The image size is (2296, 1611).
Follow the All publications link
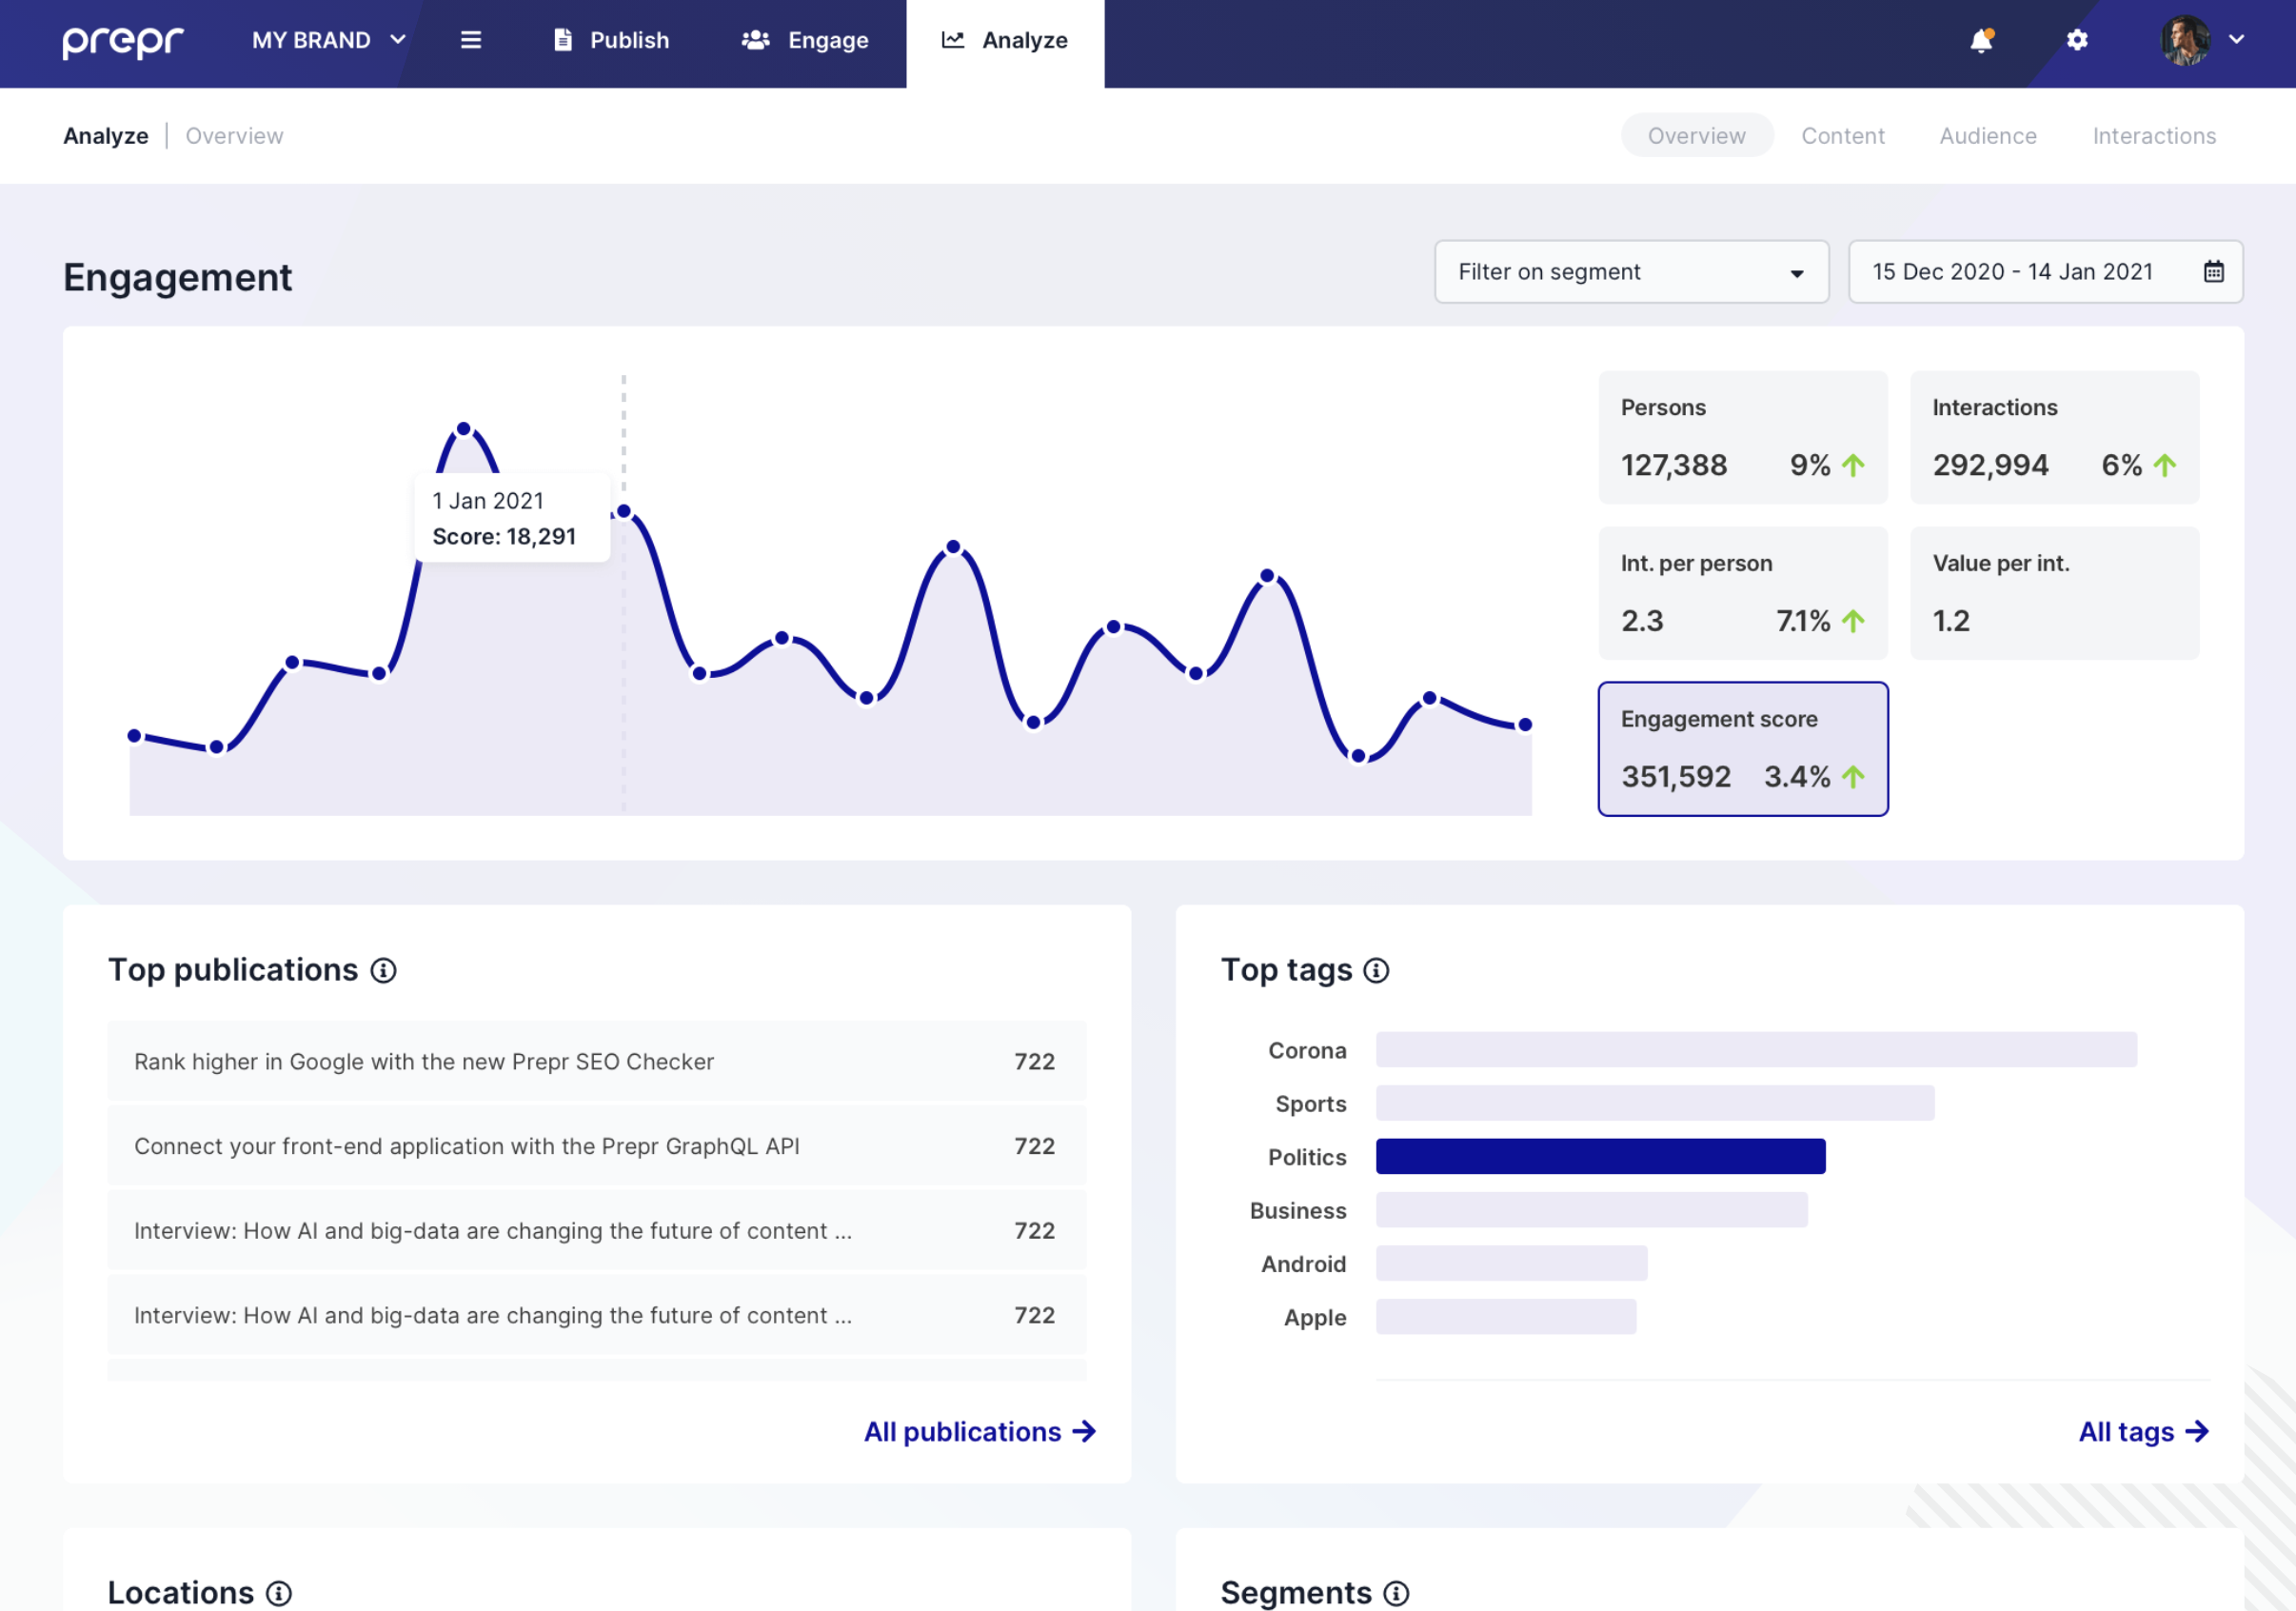(980, 1431)
